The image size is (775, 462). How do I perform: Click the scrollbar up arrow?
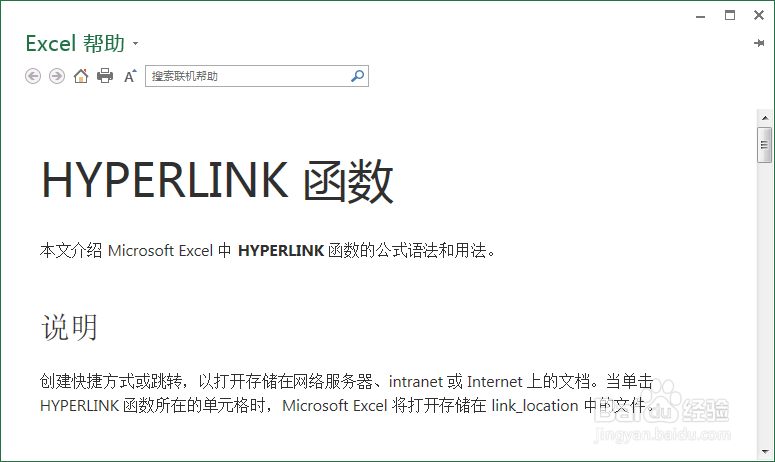[765, 118]
